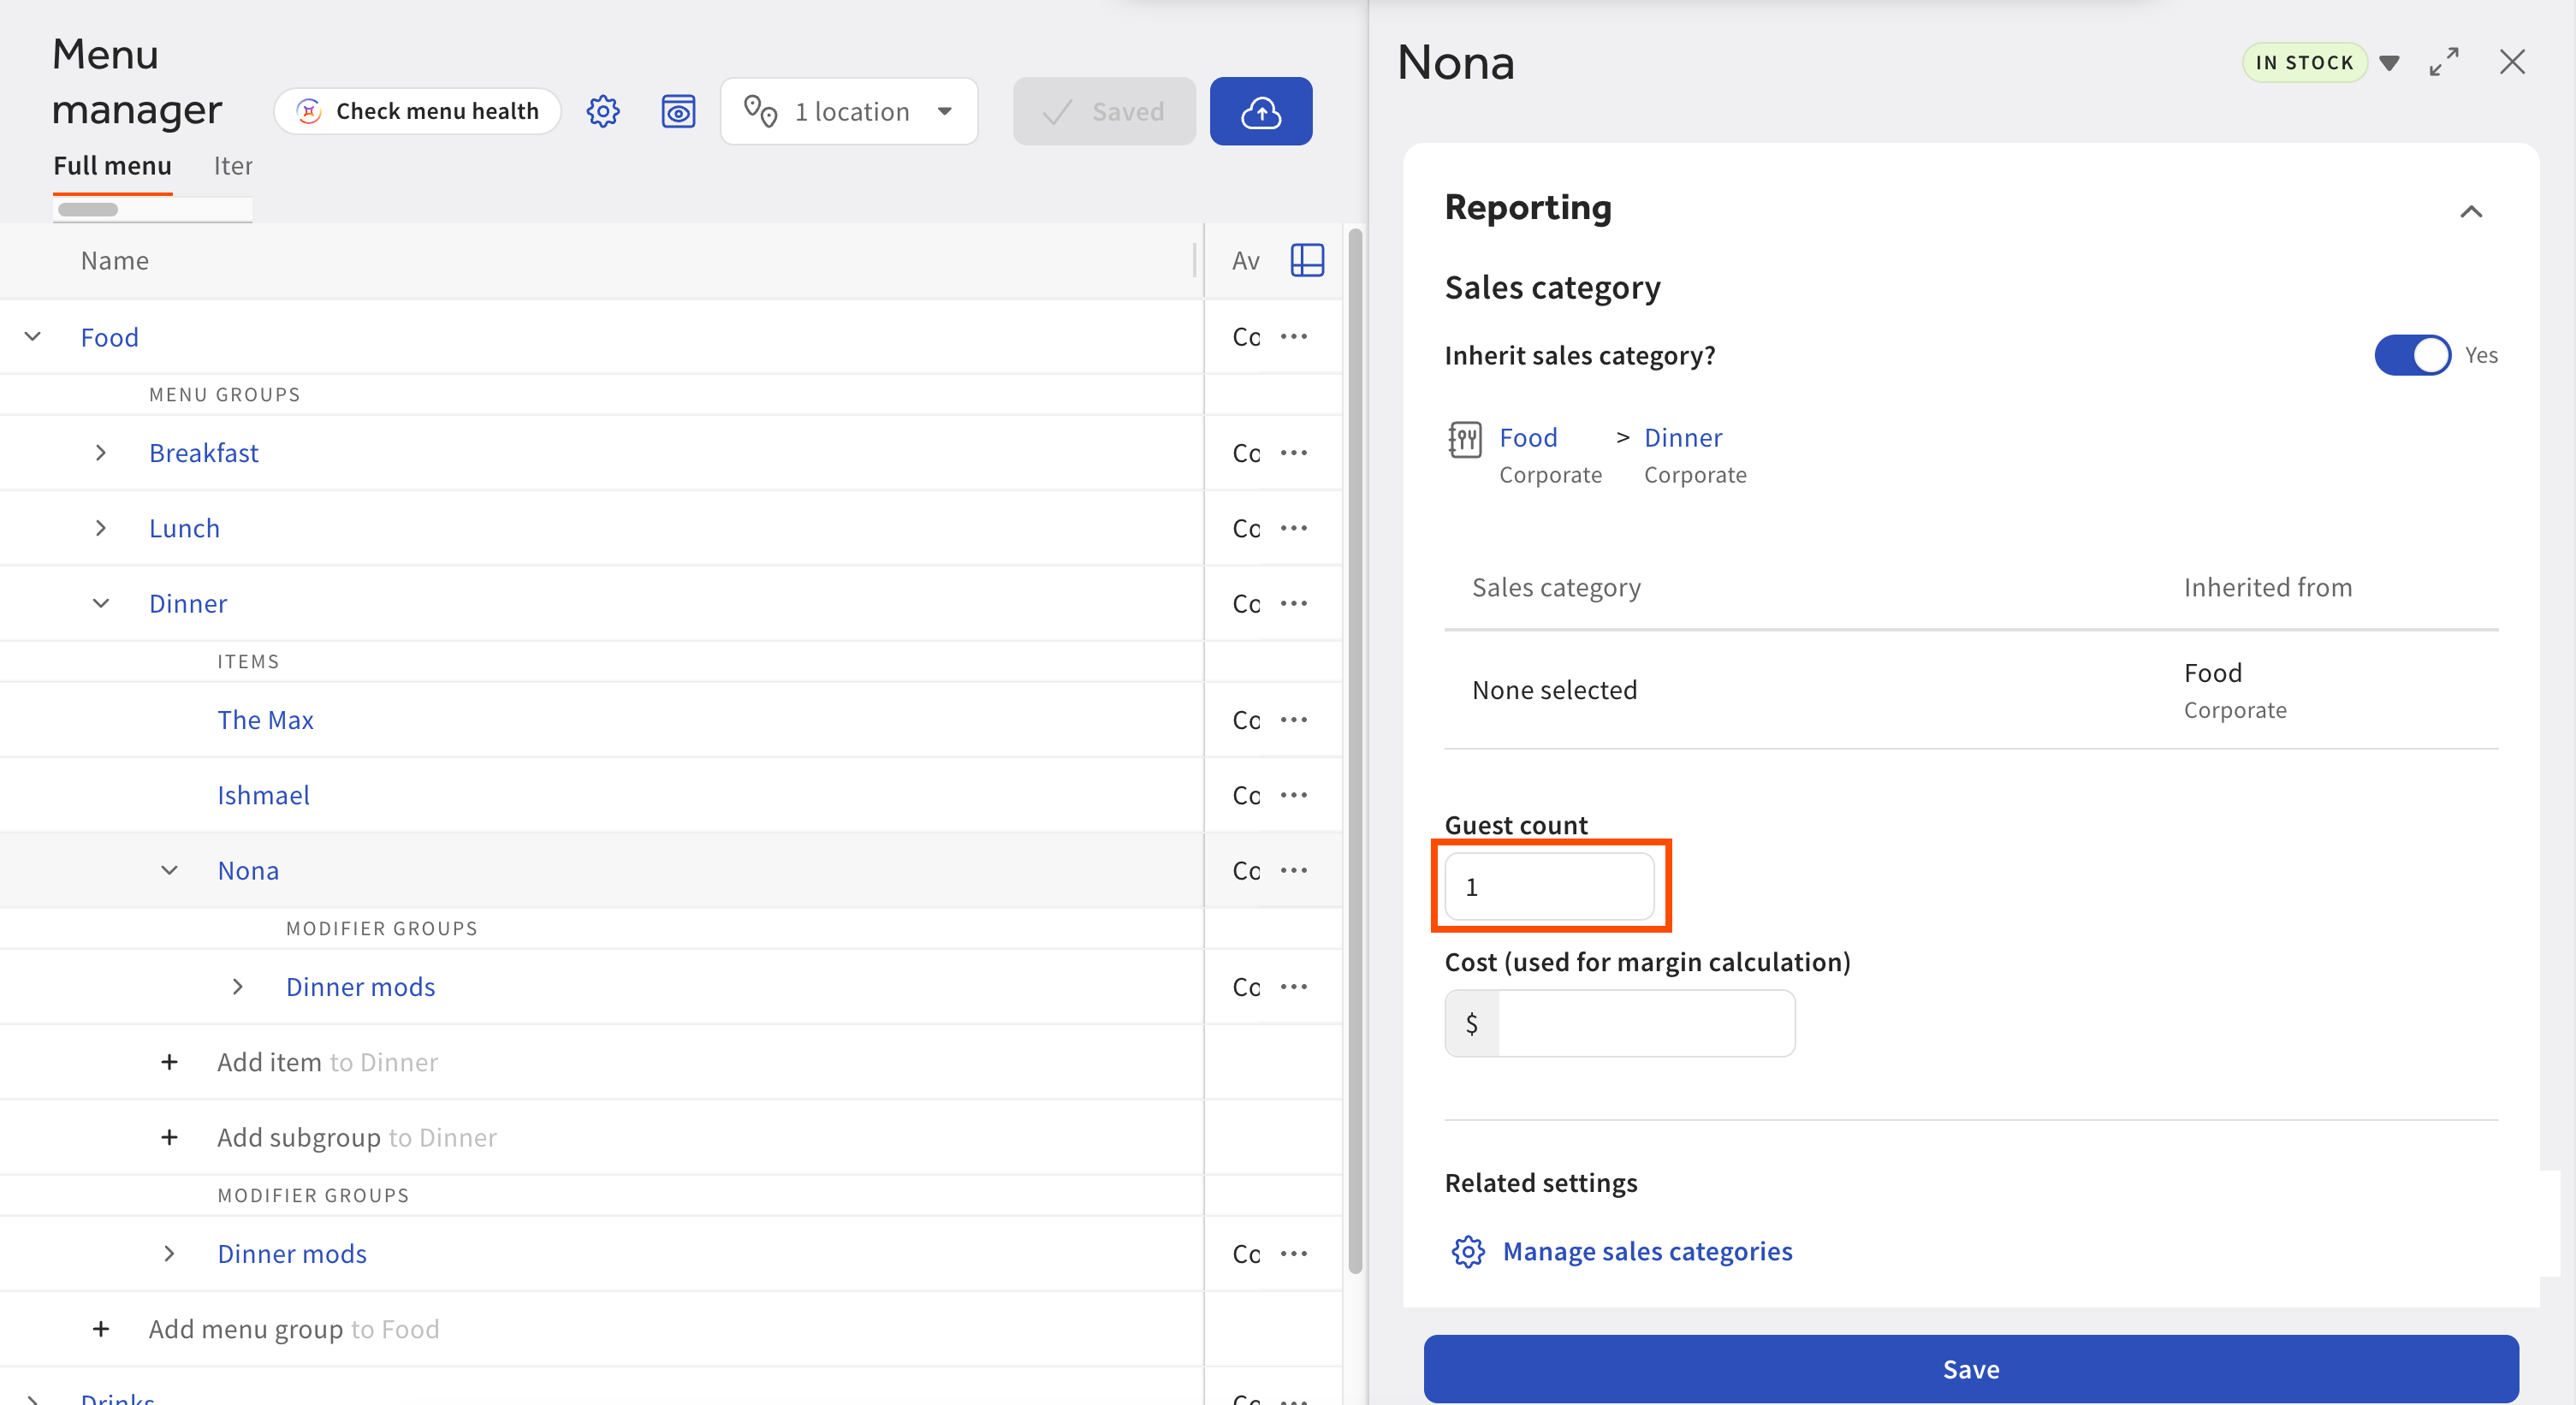Image resolution: width=2576 pixels, height=1405 pixels.
Task: Click plus icon to add menu group to Food
Action: [x=101, y=1329]
